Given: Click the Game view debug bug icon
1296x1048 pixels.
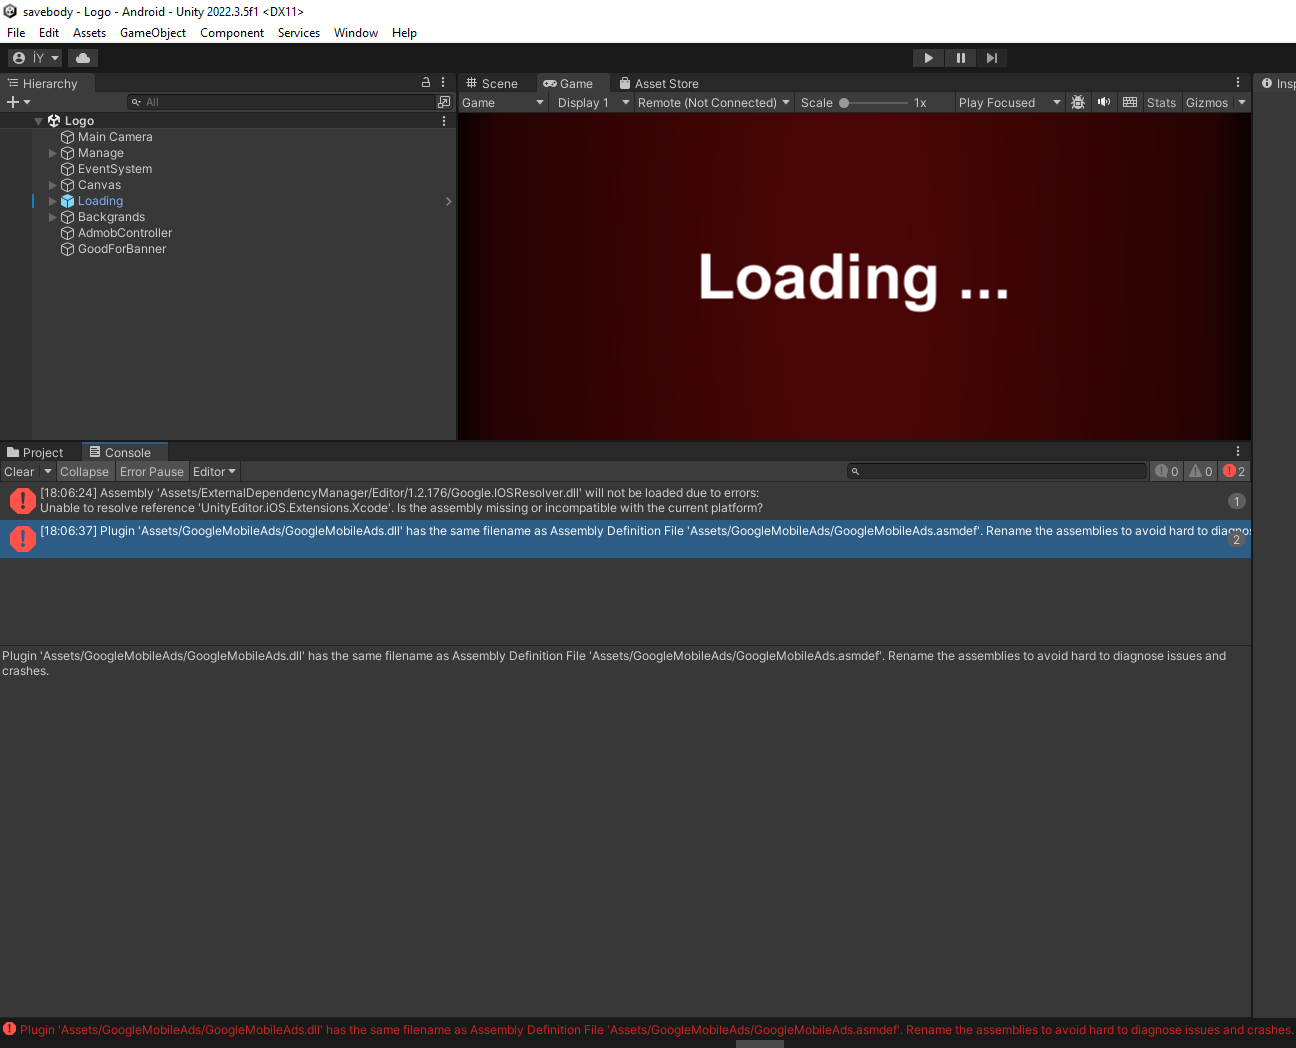Looking at the screenshot, I should click(1078, 102).
